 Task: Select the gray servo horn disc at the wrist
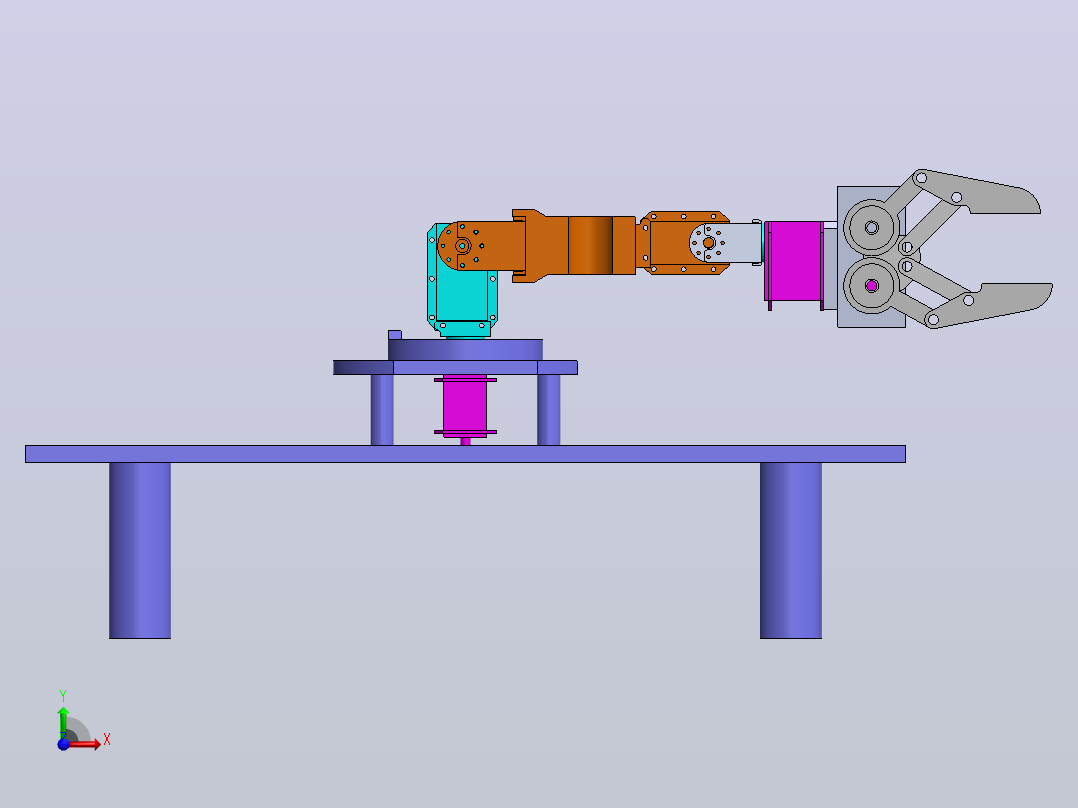pyautogui.click(x=709, y=243)
